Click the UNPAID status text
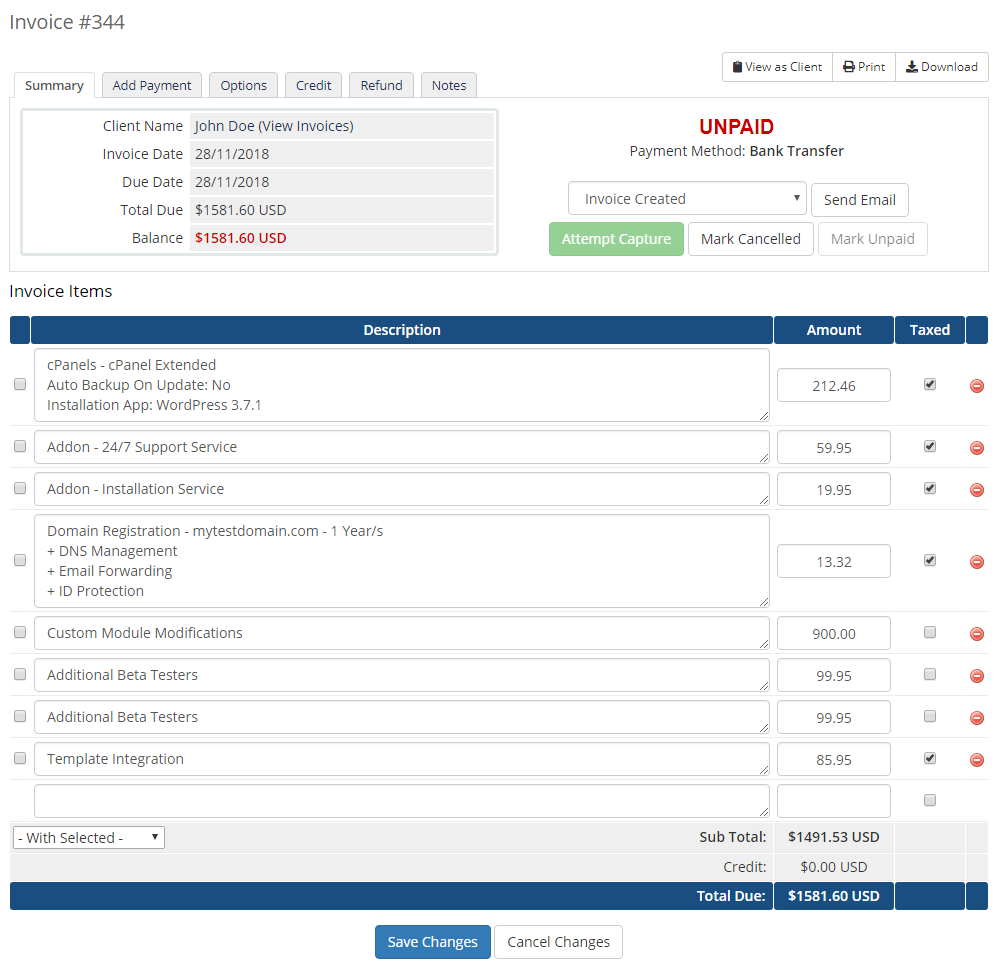The width and height of the screenshot is (999, 966). point(737,127)
